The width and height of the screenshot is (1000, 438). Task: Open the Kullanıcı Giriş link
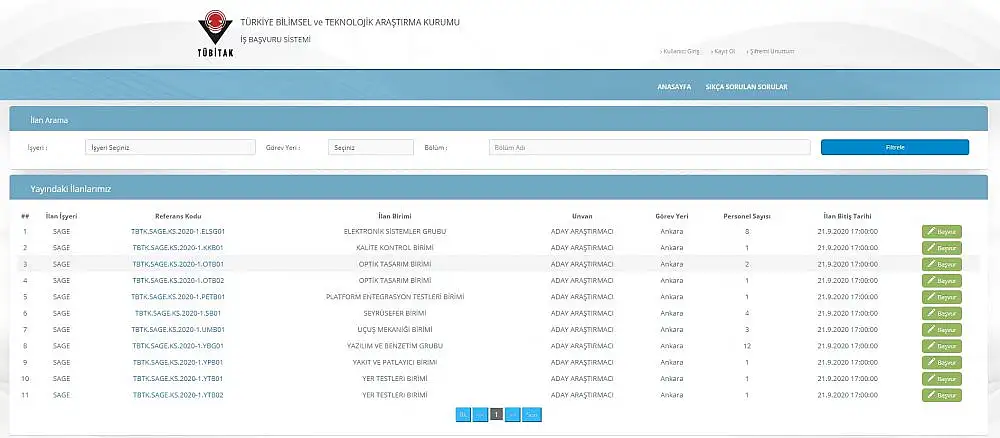(x=680, y=52)
